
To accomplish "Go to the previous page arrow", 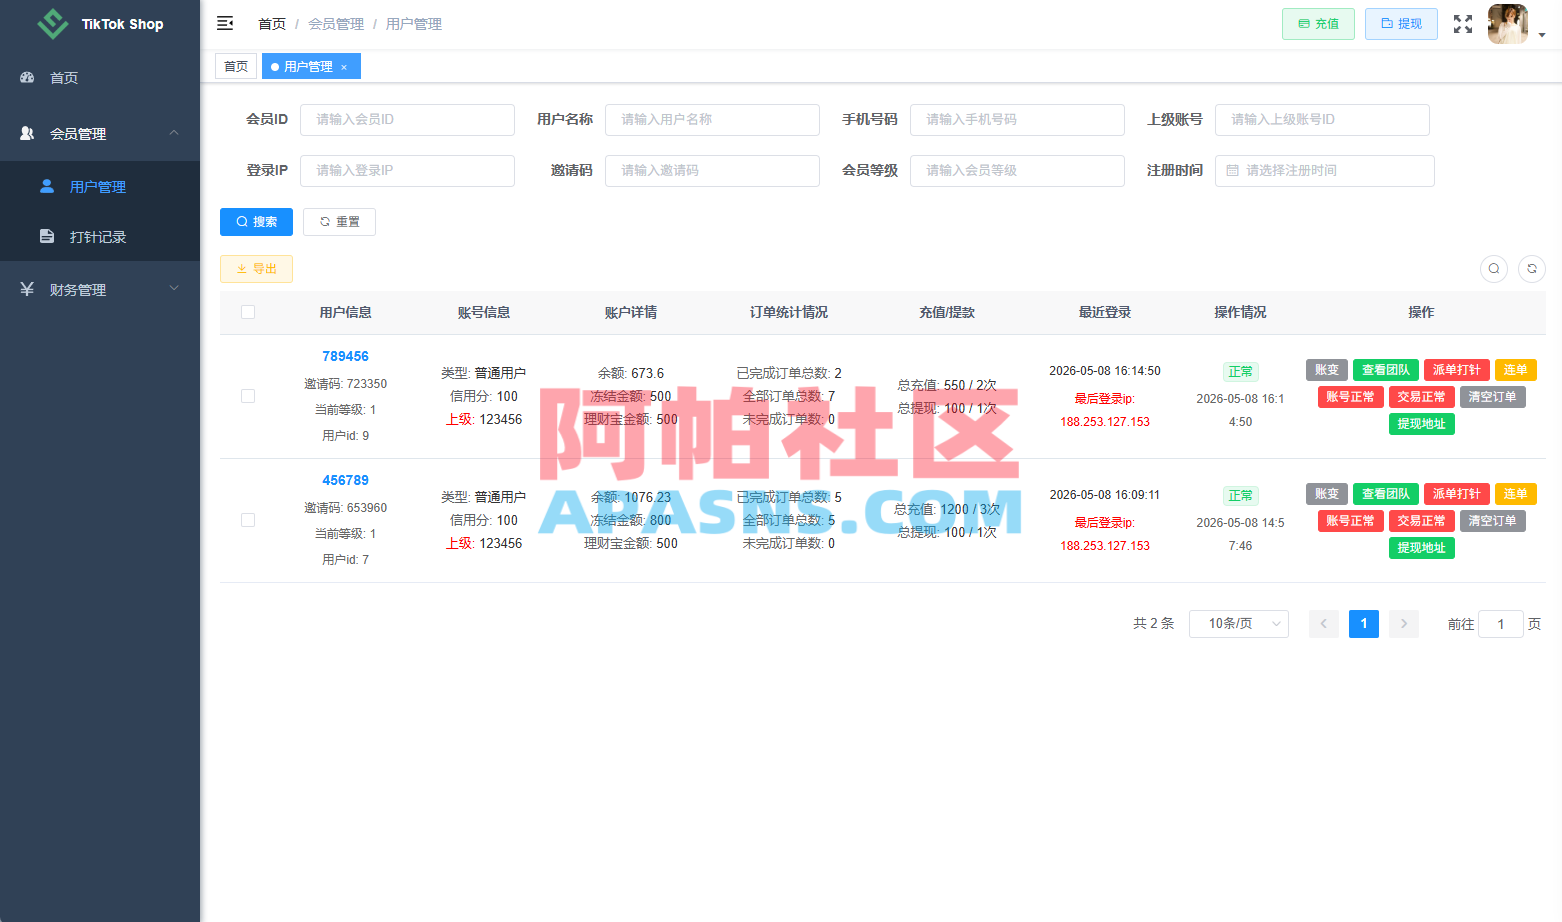I will (1324, 624).
